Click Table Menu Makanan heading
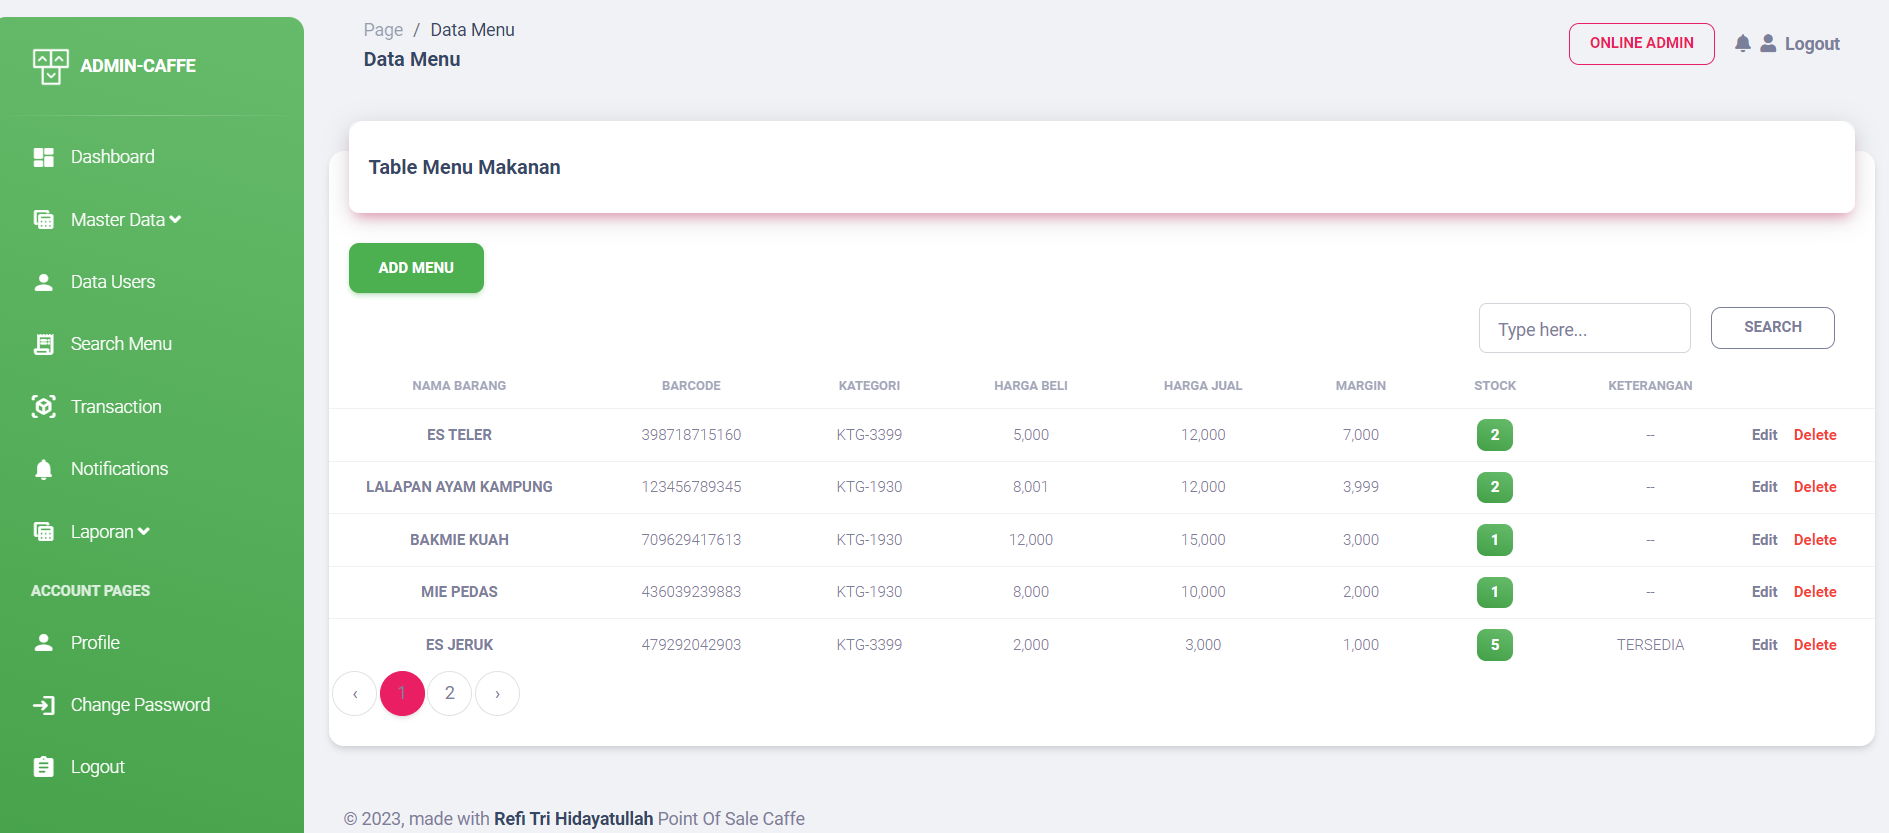The height and width of the screenshot is (833, 1889). click(464, 168)
